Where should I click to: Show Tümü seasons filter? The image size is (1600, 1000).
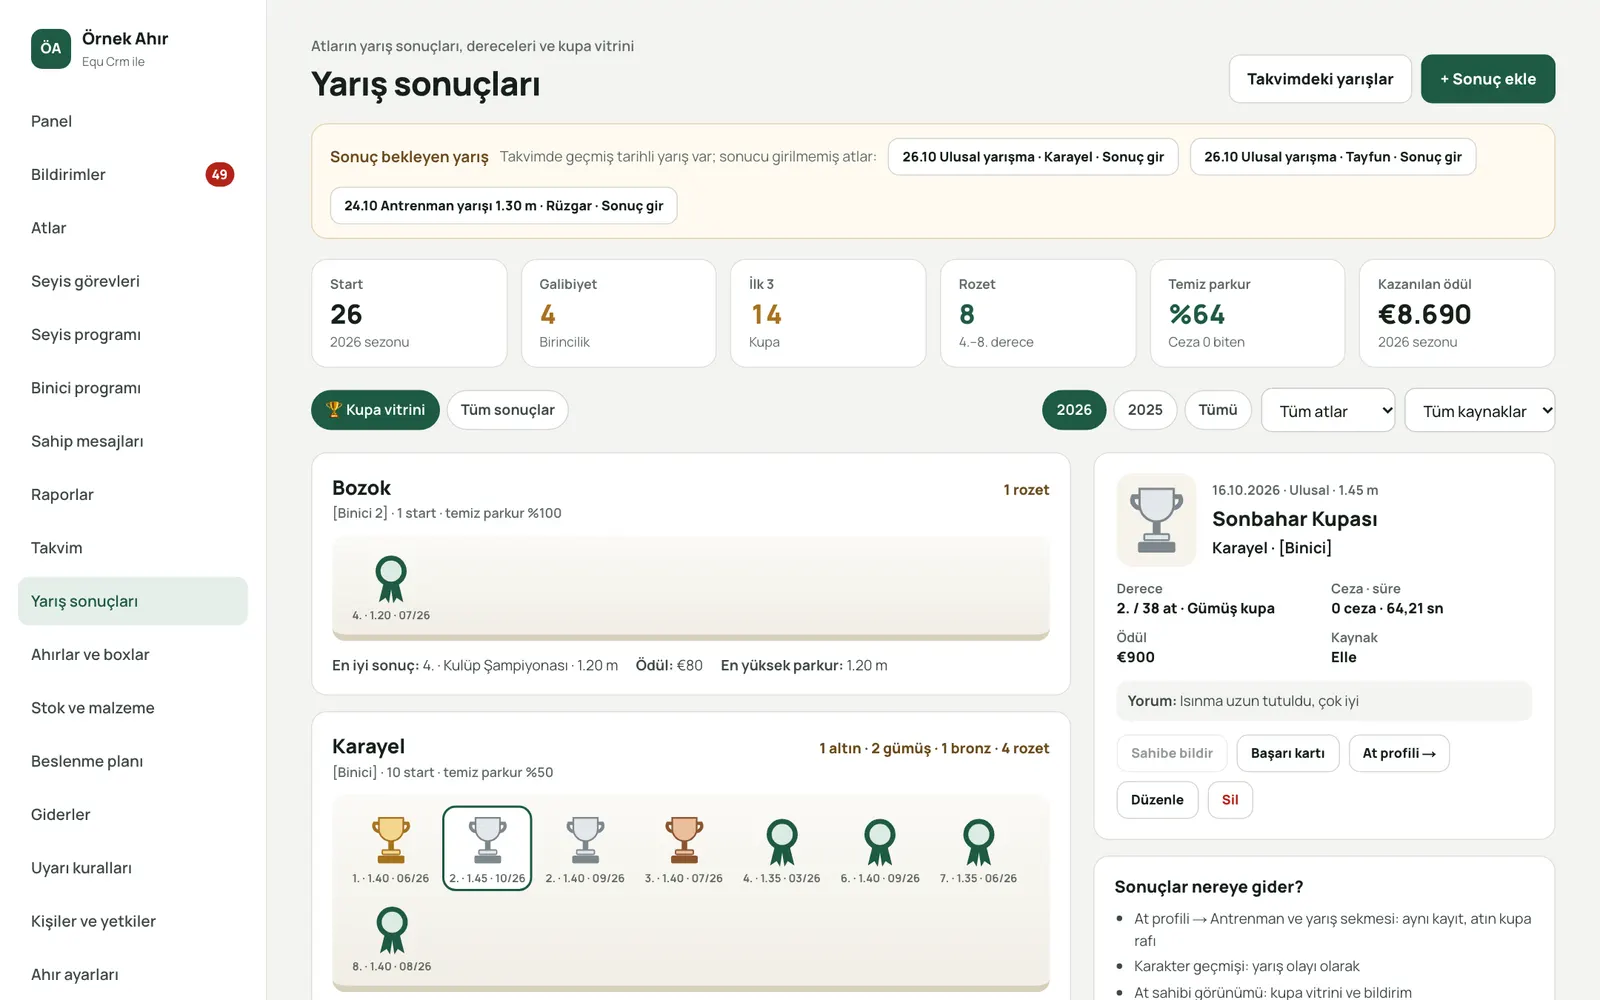pos(1218,410)
